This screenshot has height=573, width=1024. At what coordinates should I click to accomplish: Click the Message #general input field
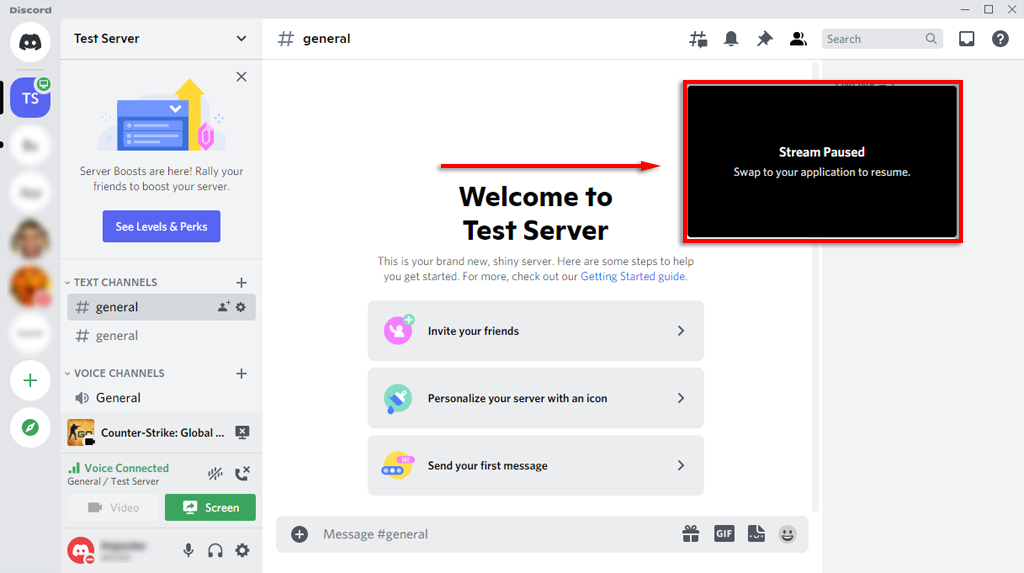[490, 534]
